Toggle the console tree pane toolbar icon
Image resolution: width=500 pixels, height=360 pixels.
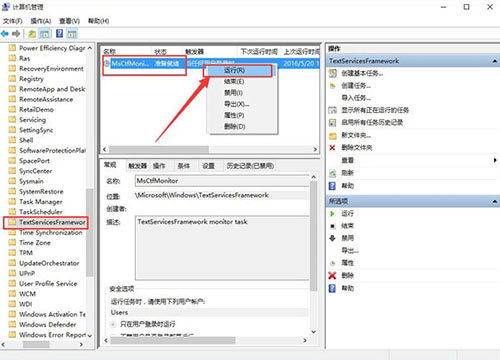44,34
